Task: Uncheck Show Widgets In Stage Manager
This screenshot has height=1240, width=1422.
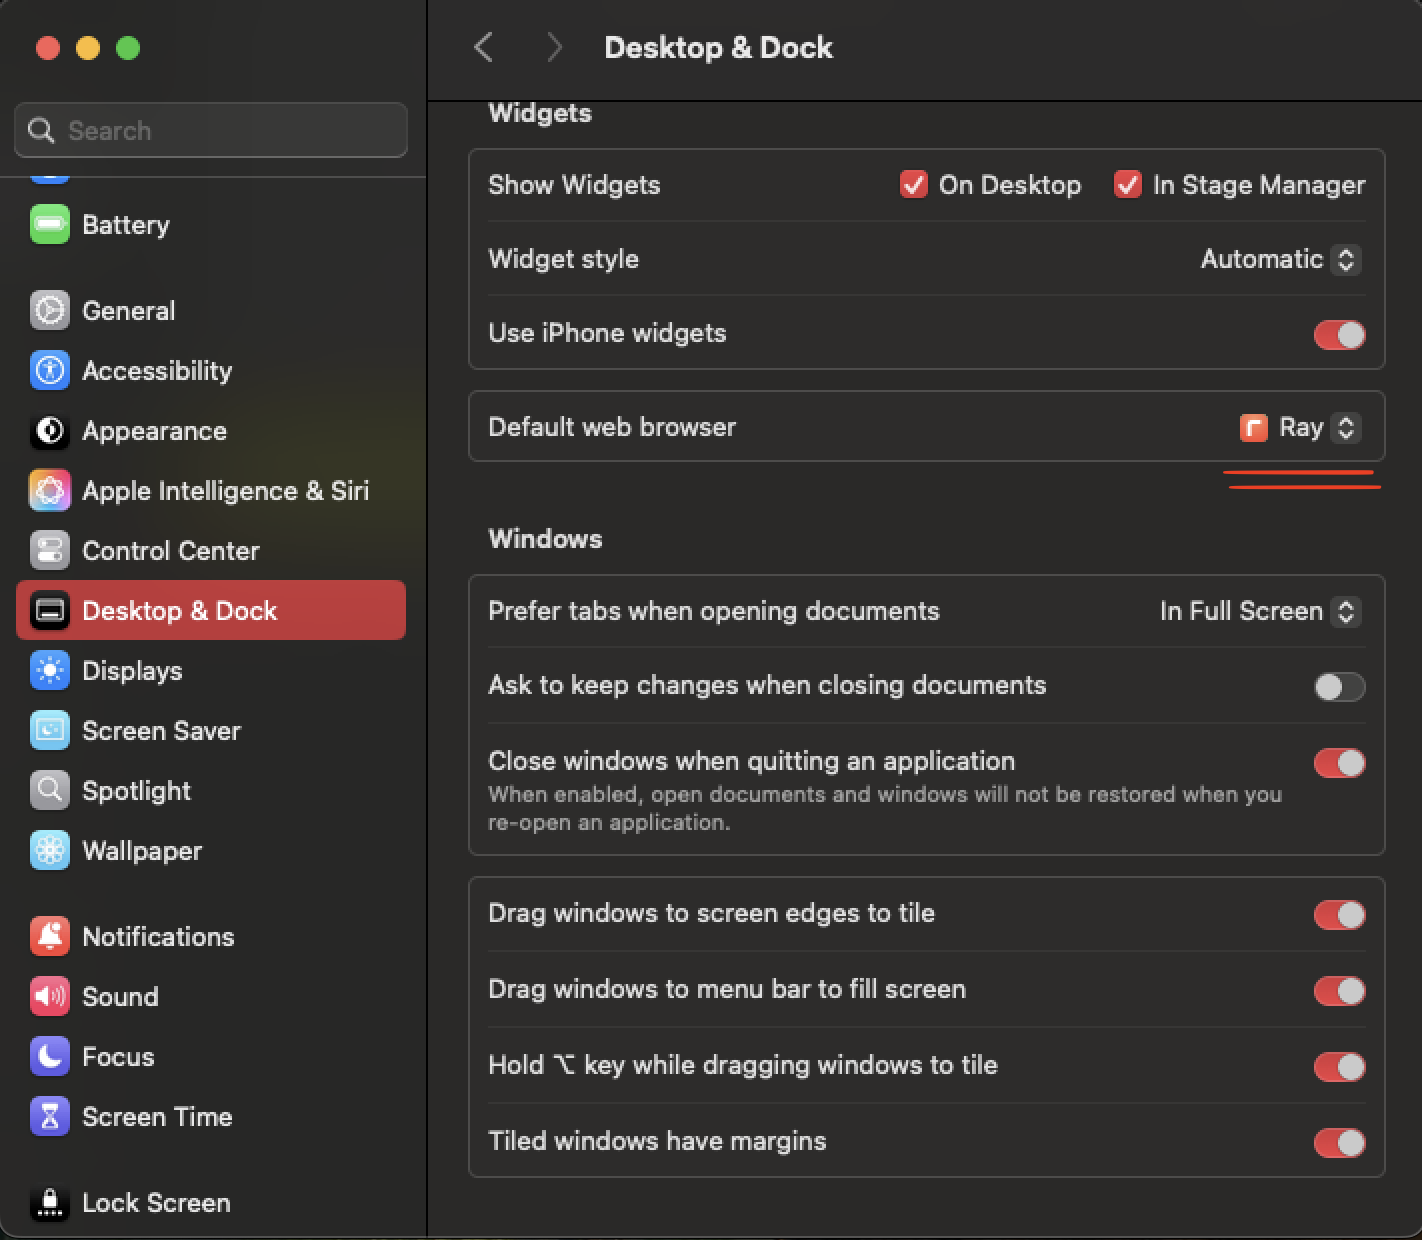Action: point(1127,185)
